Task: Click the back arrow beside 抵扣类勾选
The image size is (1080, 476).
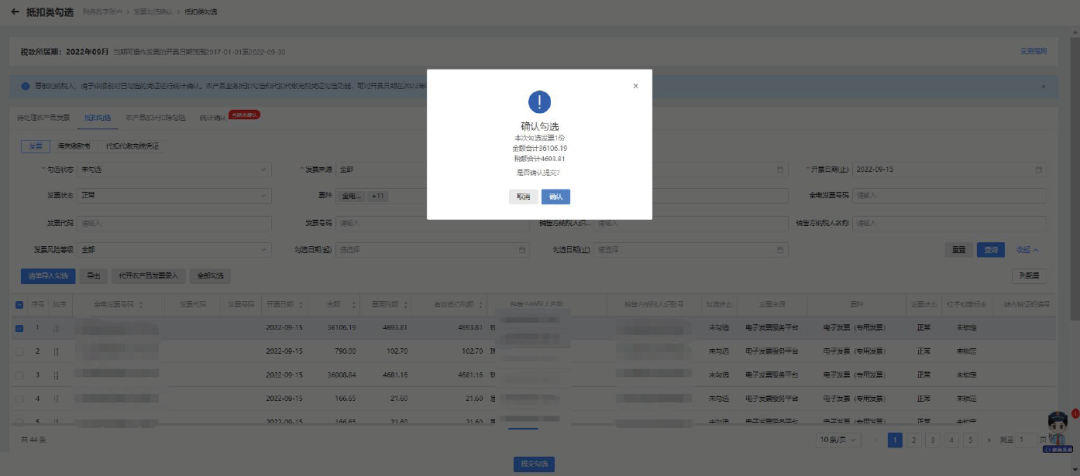Action: click(x=15, y=11)
